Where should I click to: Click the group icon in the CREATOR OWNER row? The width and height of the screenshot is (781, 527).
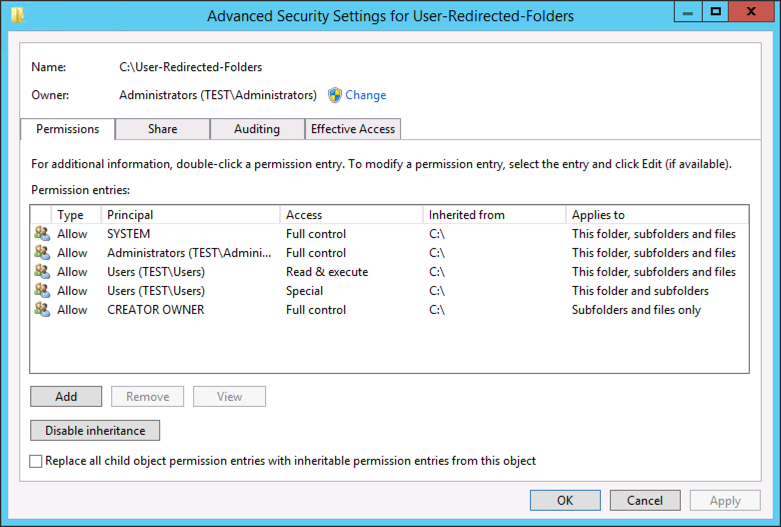click(42, 309)
